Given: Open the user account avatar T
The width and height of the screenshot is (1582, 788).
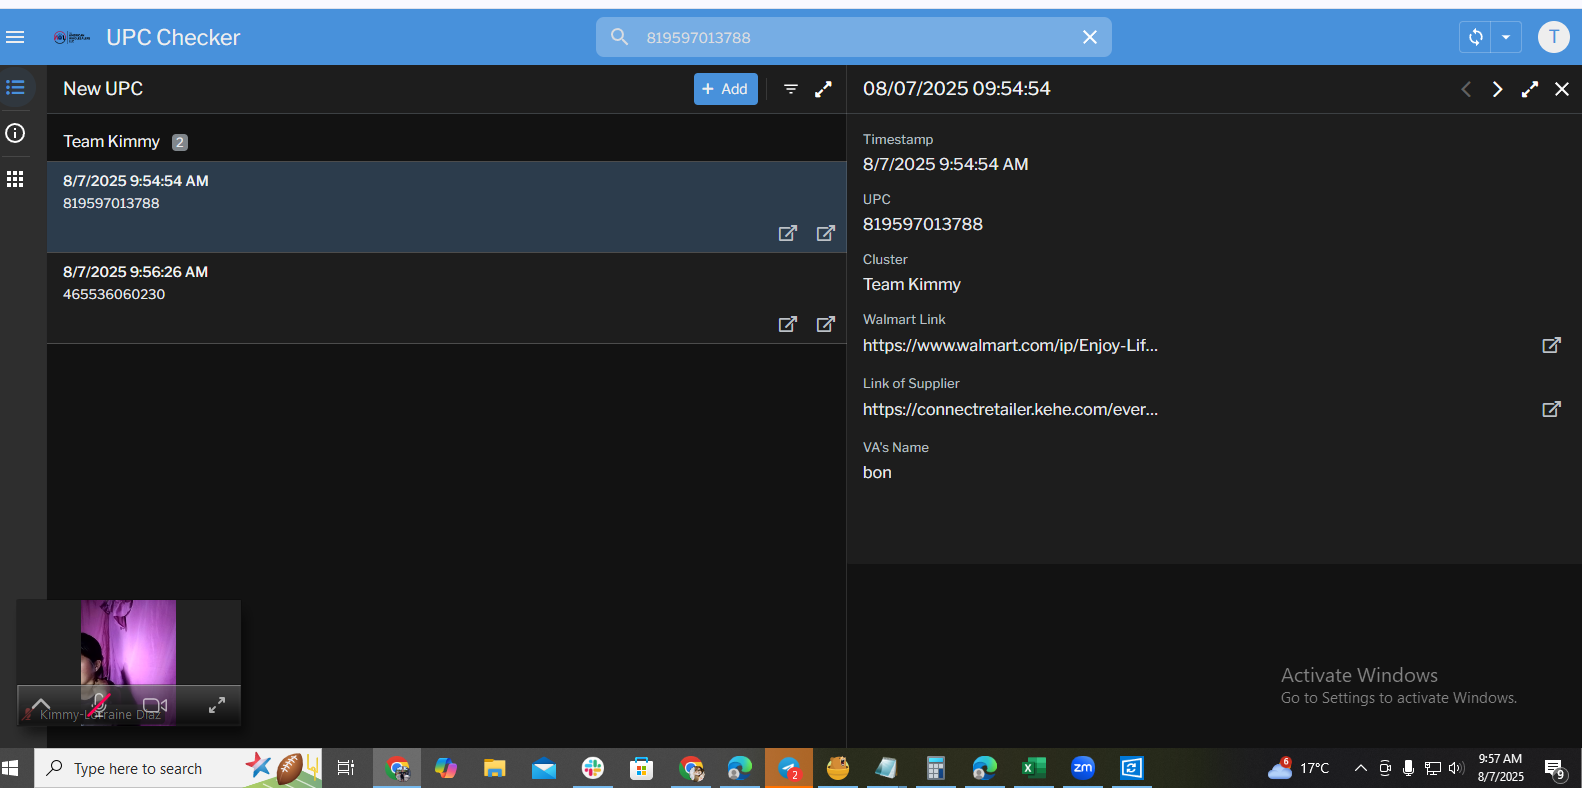Looking at the screenshot, I should [x=1553, y=37].
